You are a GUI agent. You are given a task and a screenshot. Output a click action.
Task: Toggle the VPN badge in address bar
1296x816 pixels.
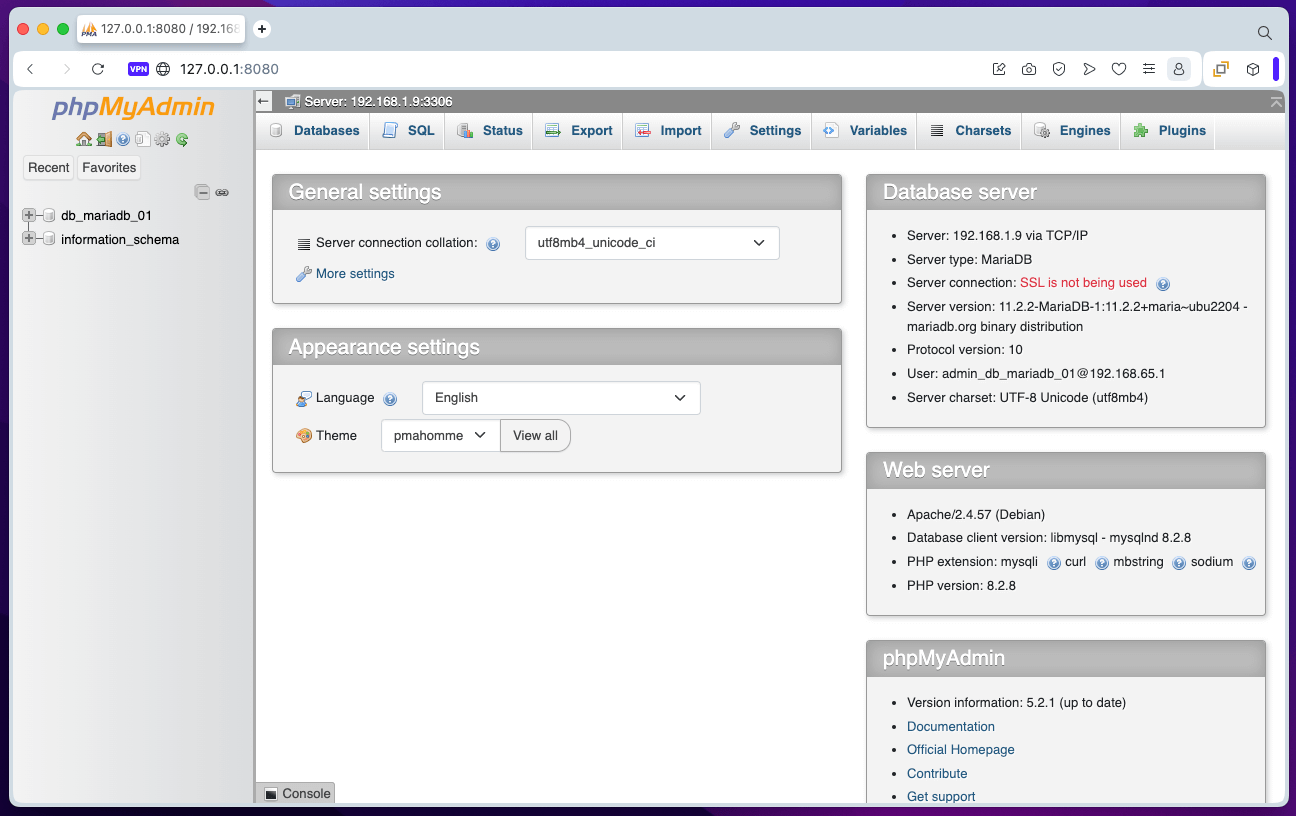138,69
